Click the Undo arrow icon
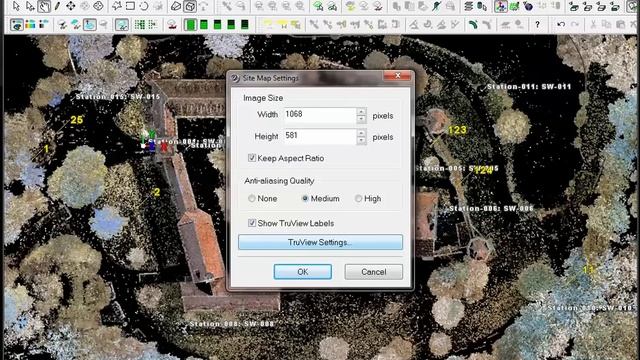This screenshot has width=640, height=360. (561, 25)
